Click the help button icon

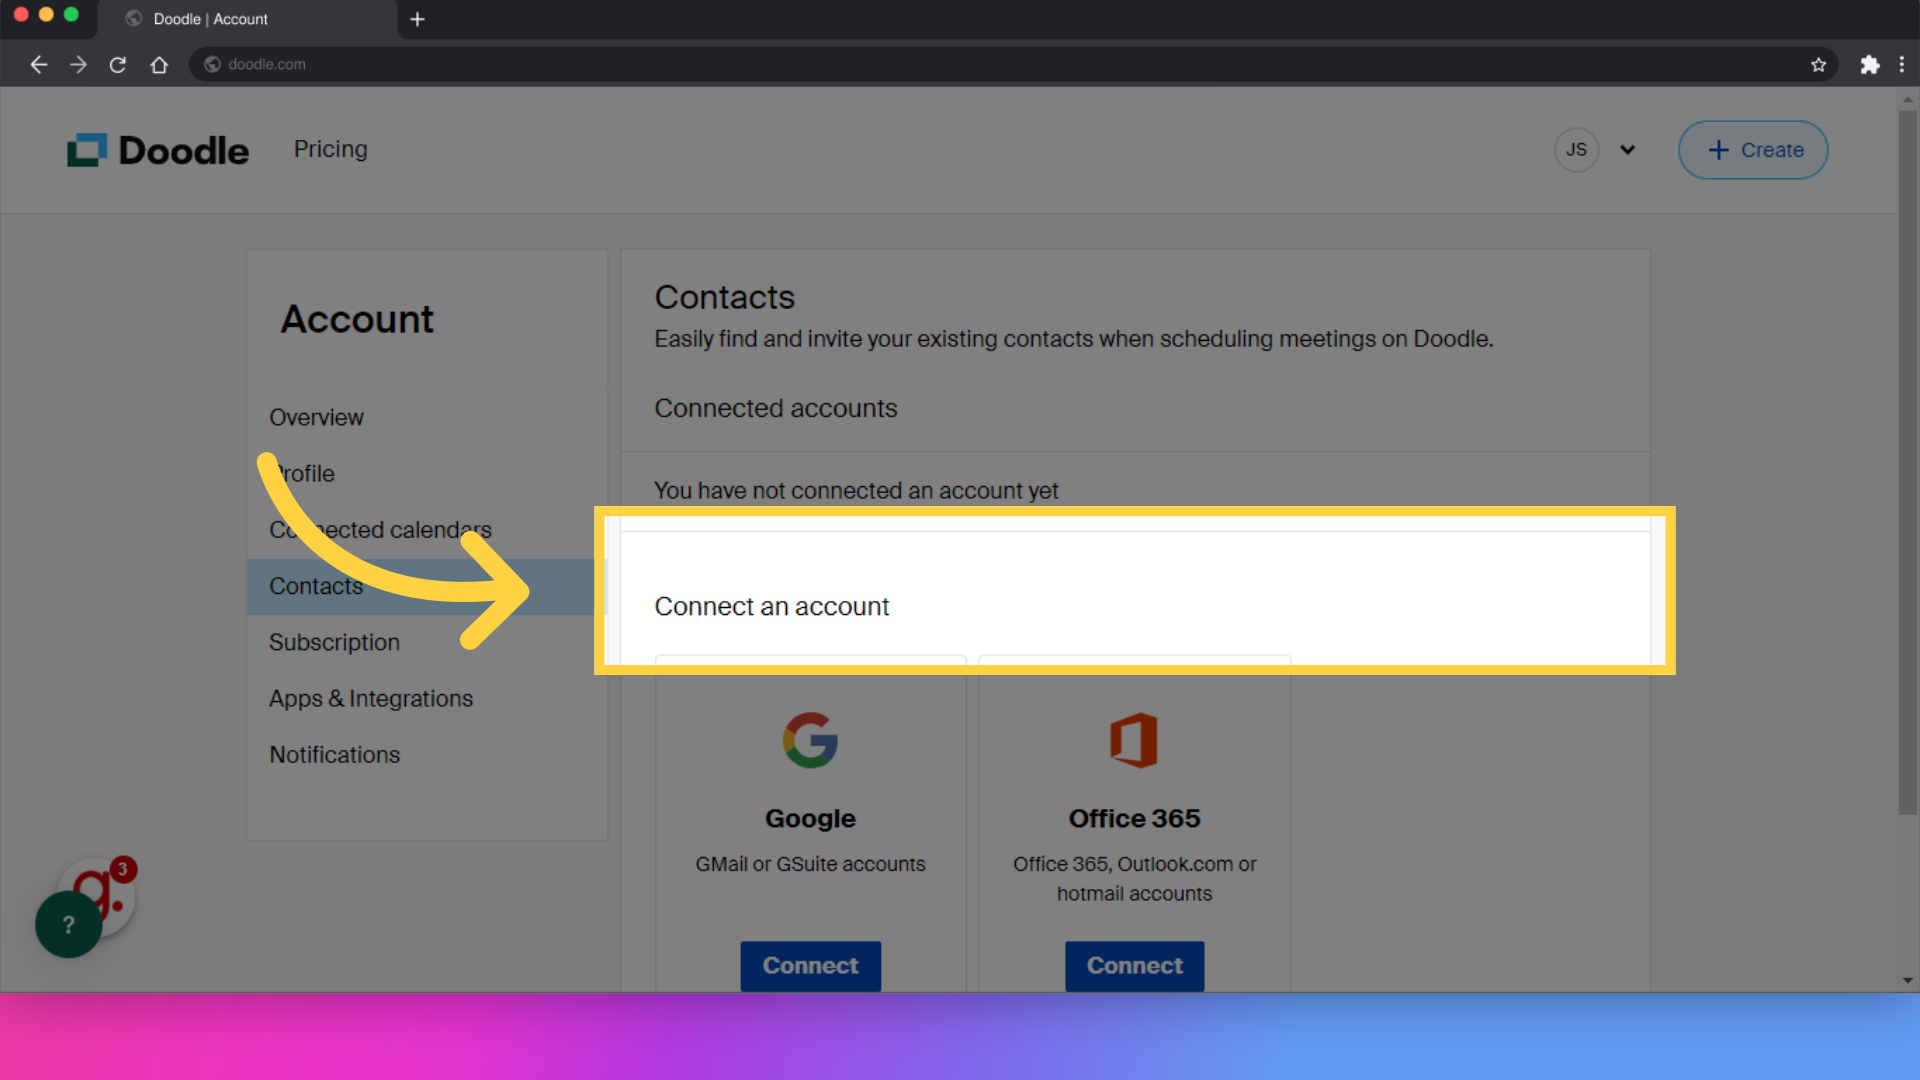69,924
